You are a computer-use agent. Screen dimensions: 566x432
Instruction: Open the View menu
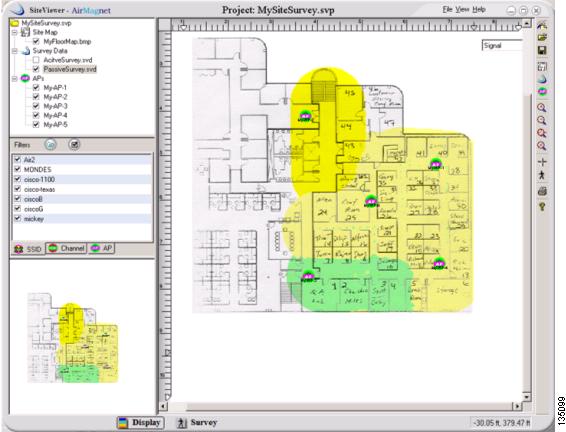click(x=462, y=9)
